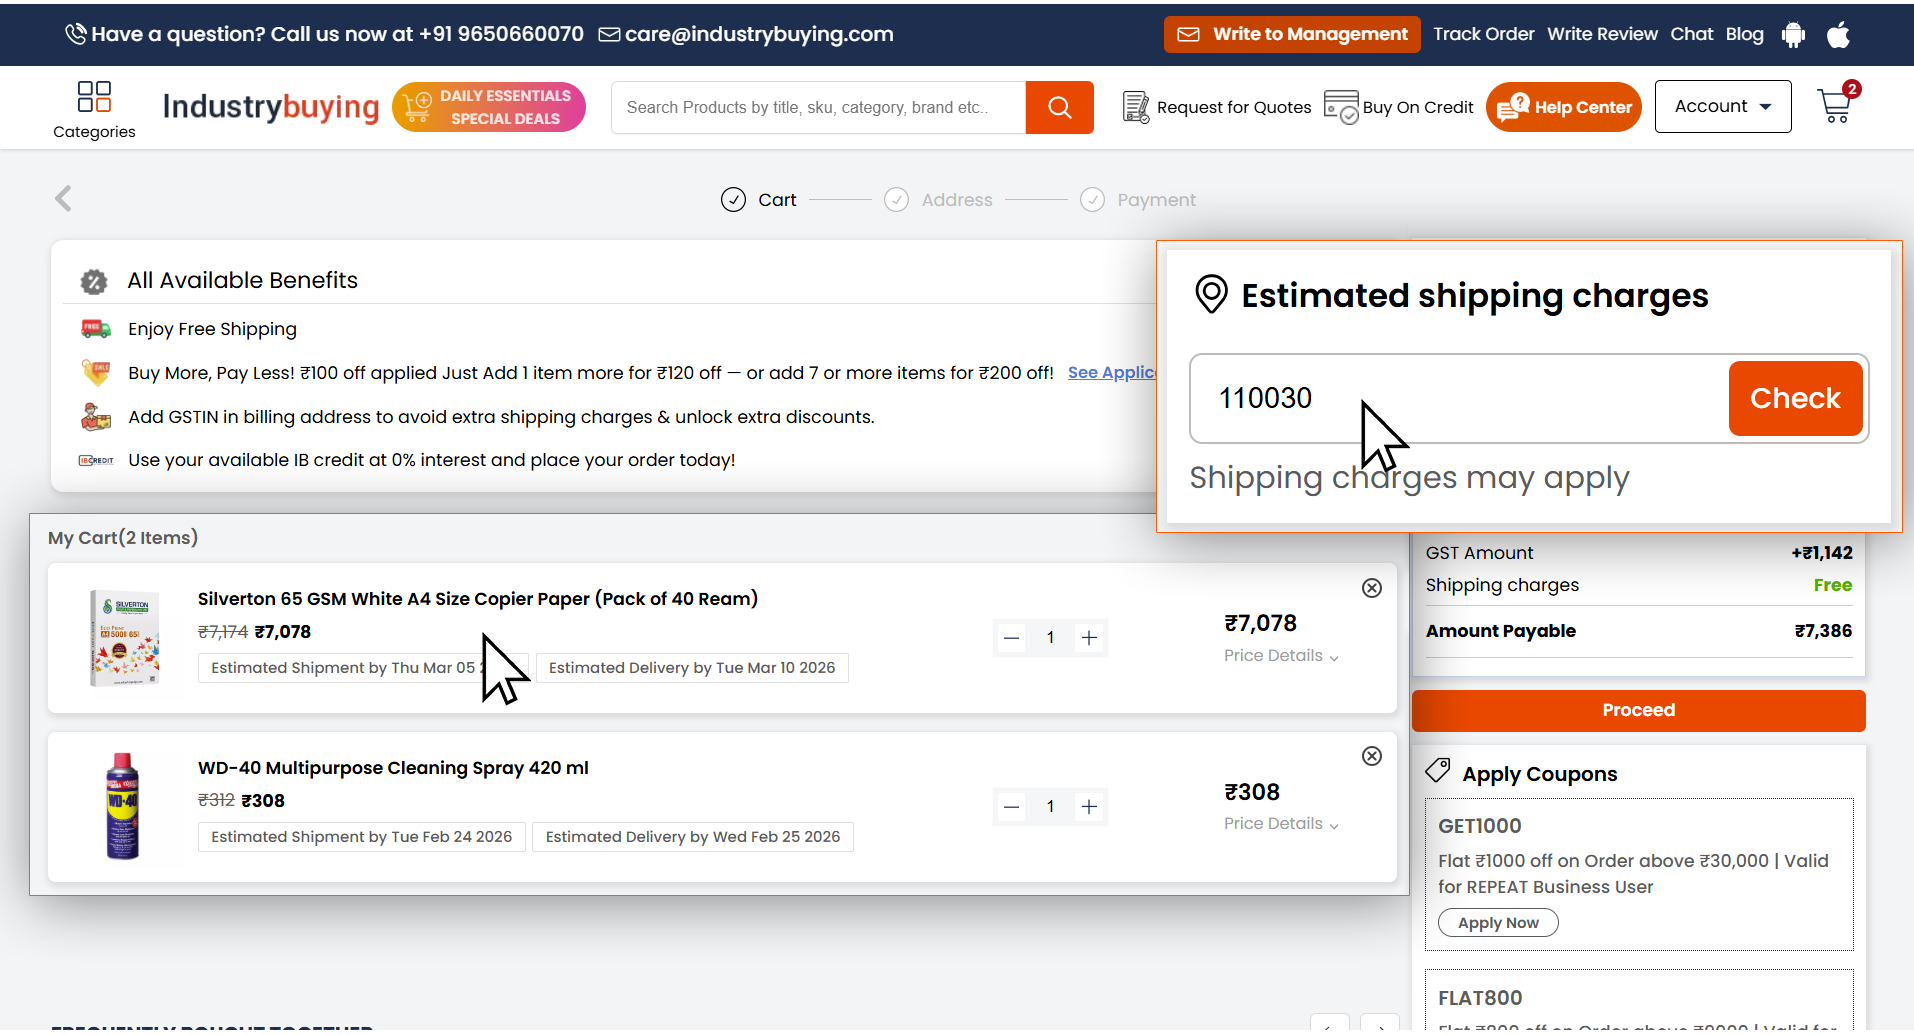Increase WD-40 spray quantity by one

(x=1089, y=807)
